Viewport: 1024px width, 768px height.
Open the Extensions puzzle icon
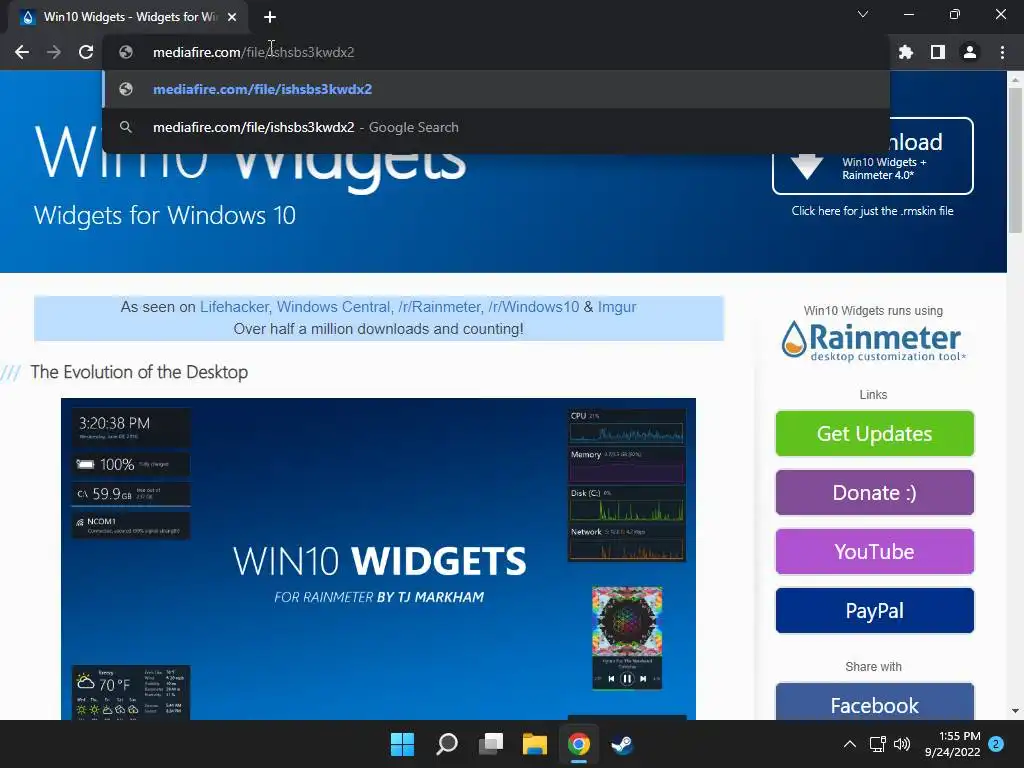point(906,52)
